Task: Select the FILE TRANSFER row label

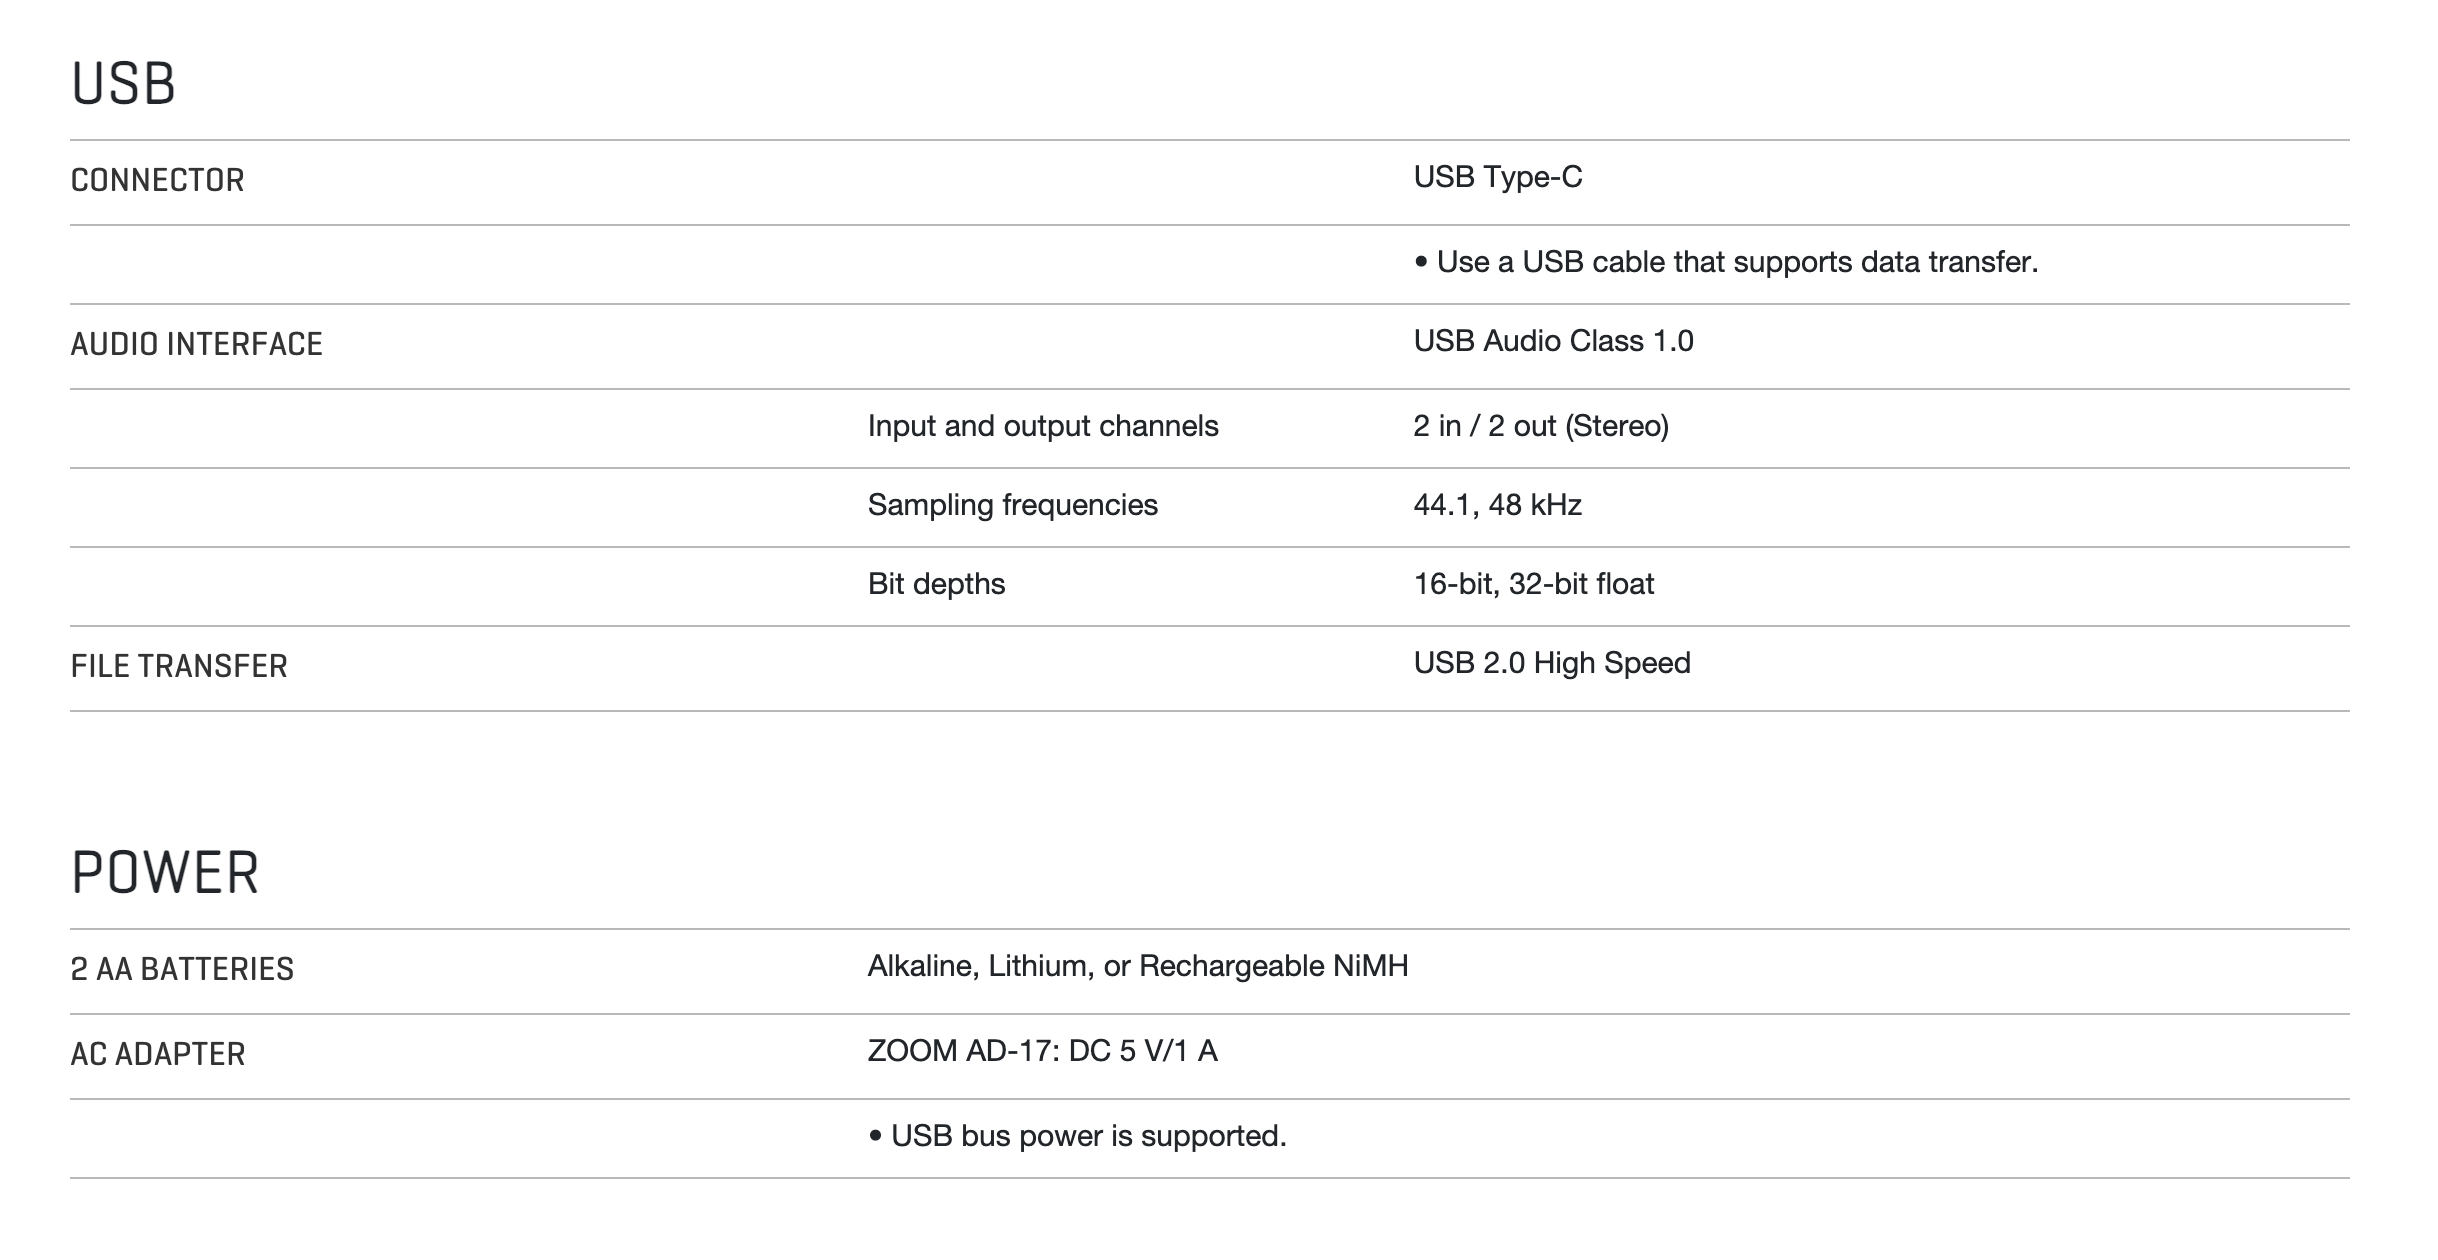Action: pyautogui.click(x=179, y=666)
